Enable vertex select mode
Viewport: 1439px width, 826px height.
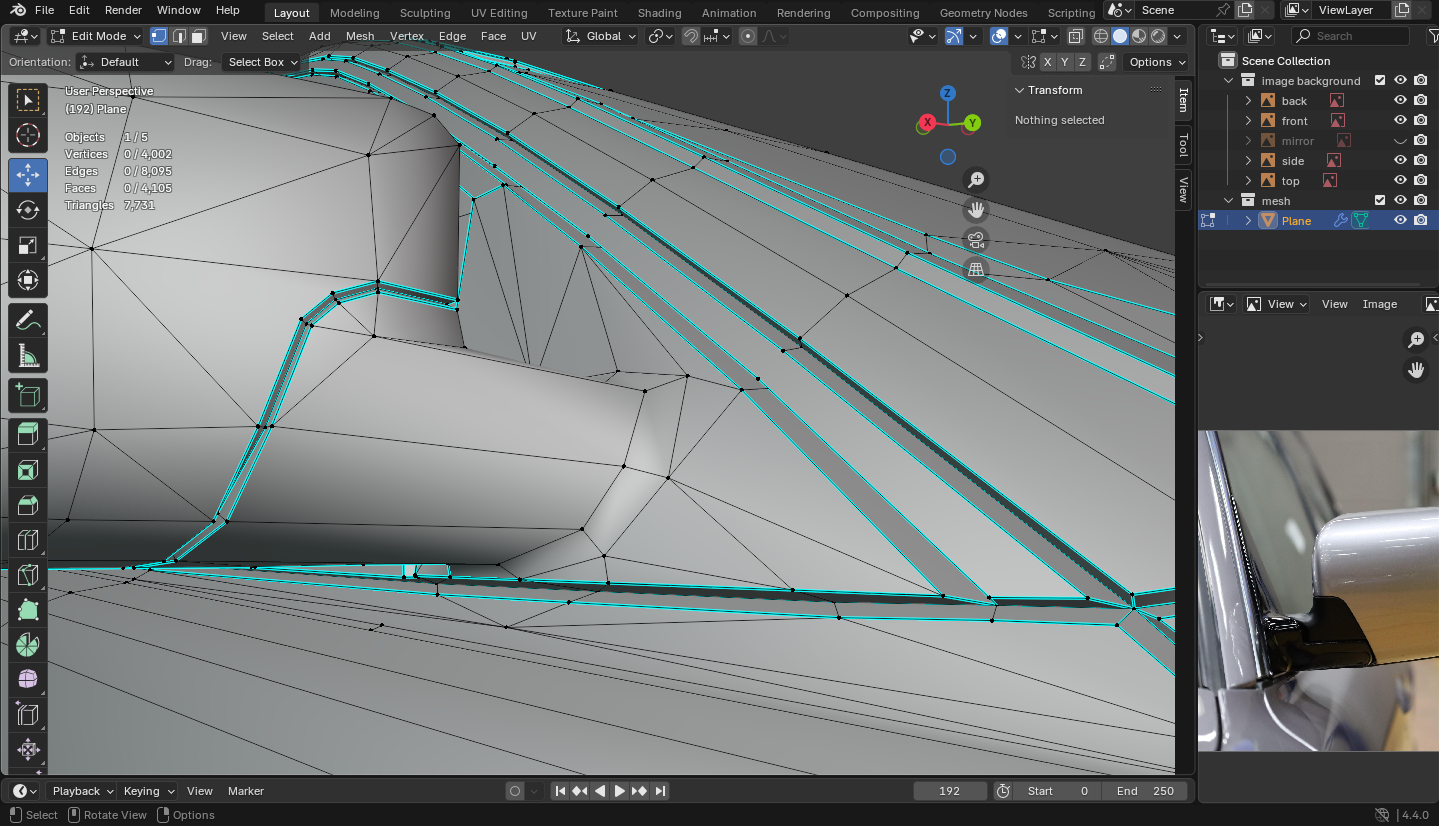click(x=159, y=36)
